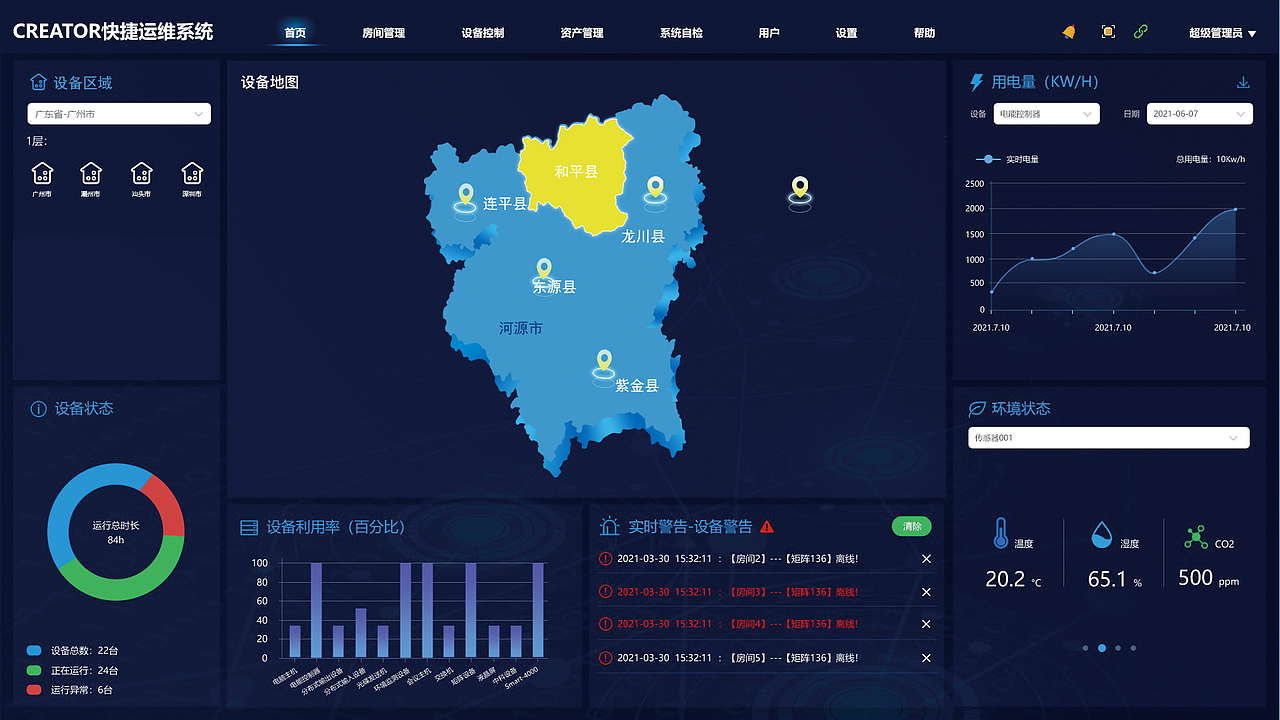Open the 设备控制 menu
1280x720 pixels.
pos(483,33)
